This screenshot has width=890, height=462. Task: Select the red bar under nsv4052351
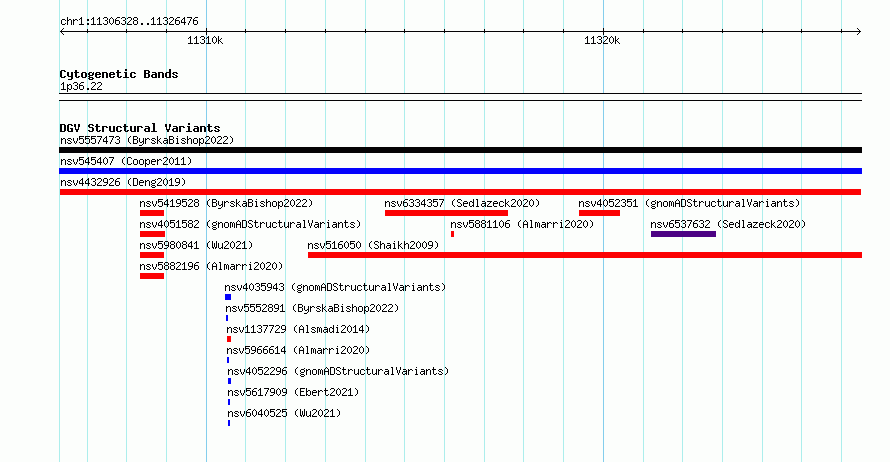[x=599, y=213]
